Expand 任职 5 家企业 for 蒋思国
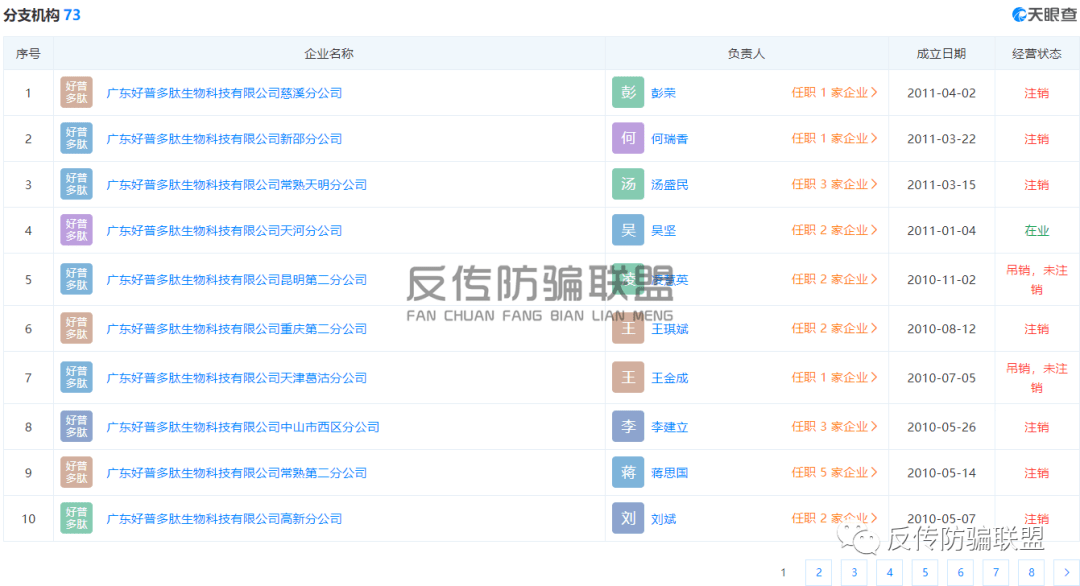 point(834,473)
